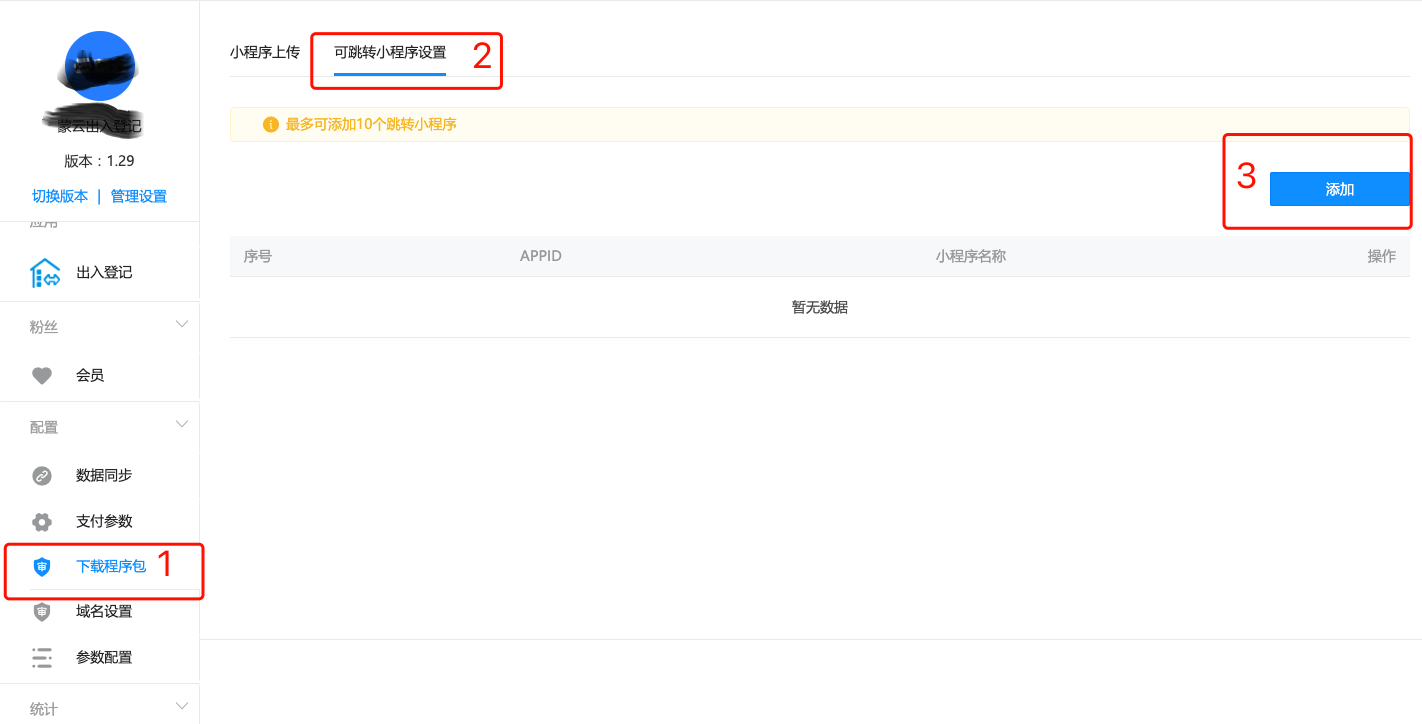
Task: Click the blue profile avatar
Action: (x=99, y=66)
